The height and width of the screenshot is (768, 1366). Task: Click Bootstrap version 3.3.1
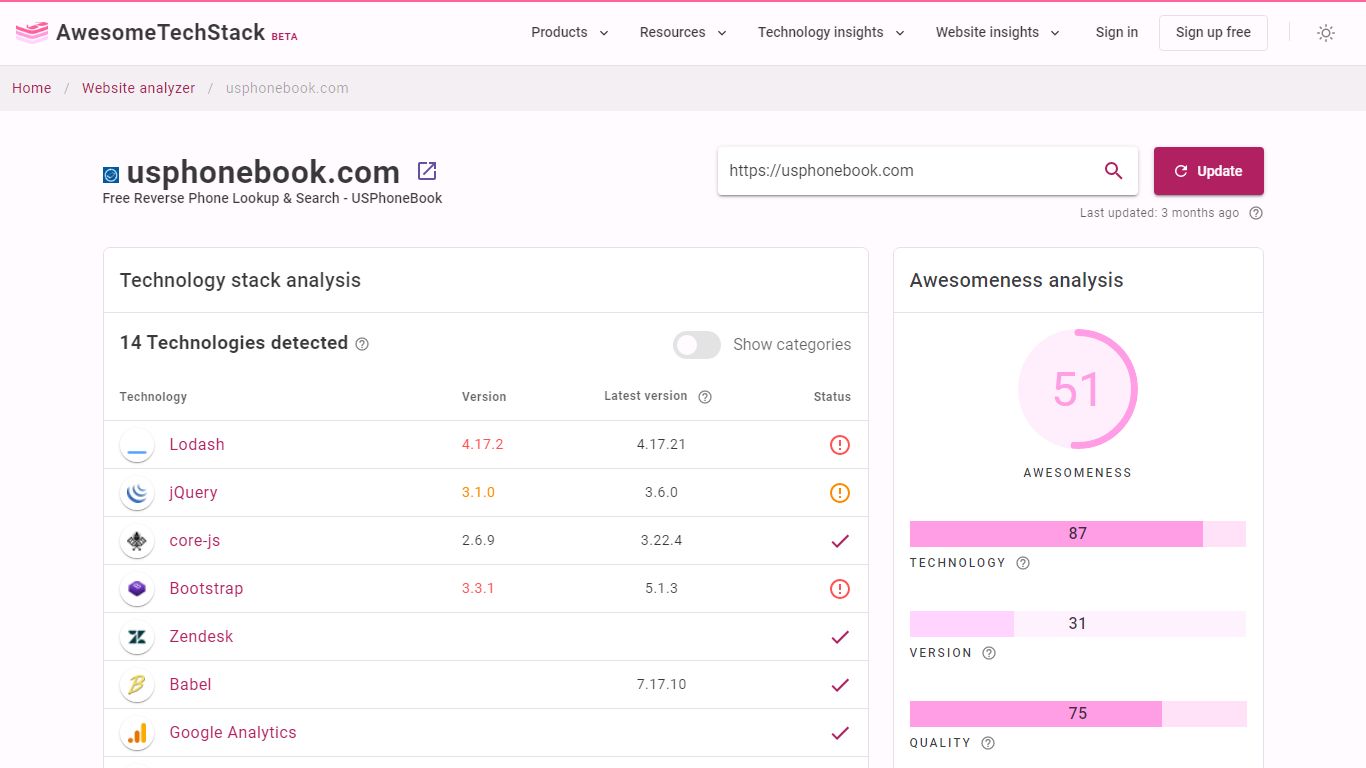[x=478, y=589]
